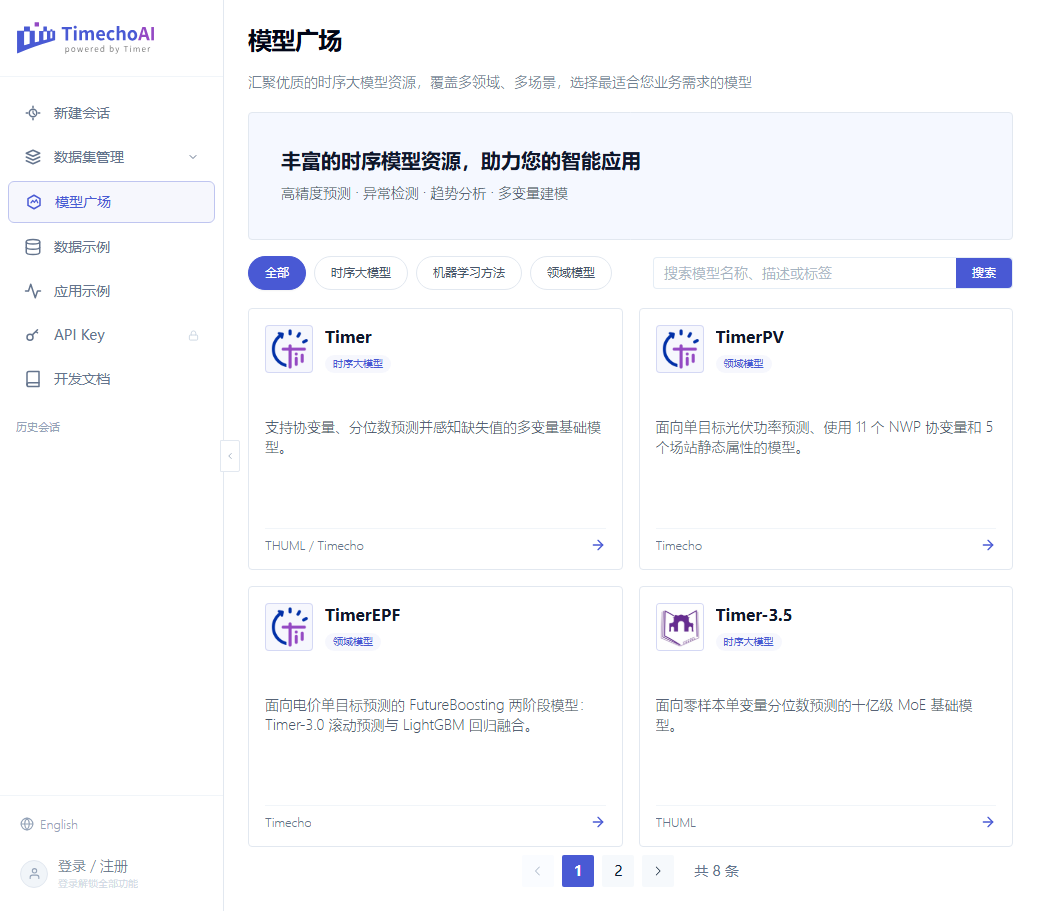
Task: Go to the next page arrow
Action: tap(658, 871)
